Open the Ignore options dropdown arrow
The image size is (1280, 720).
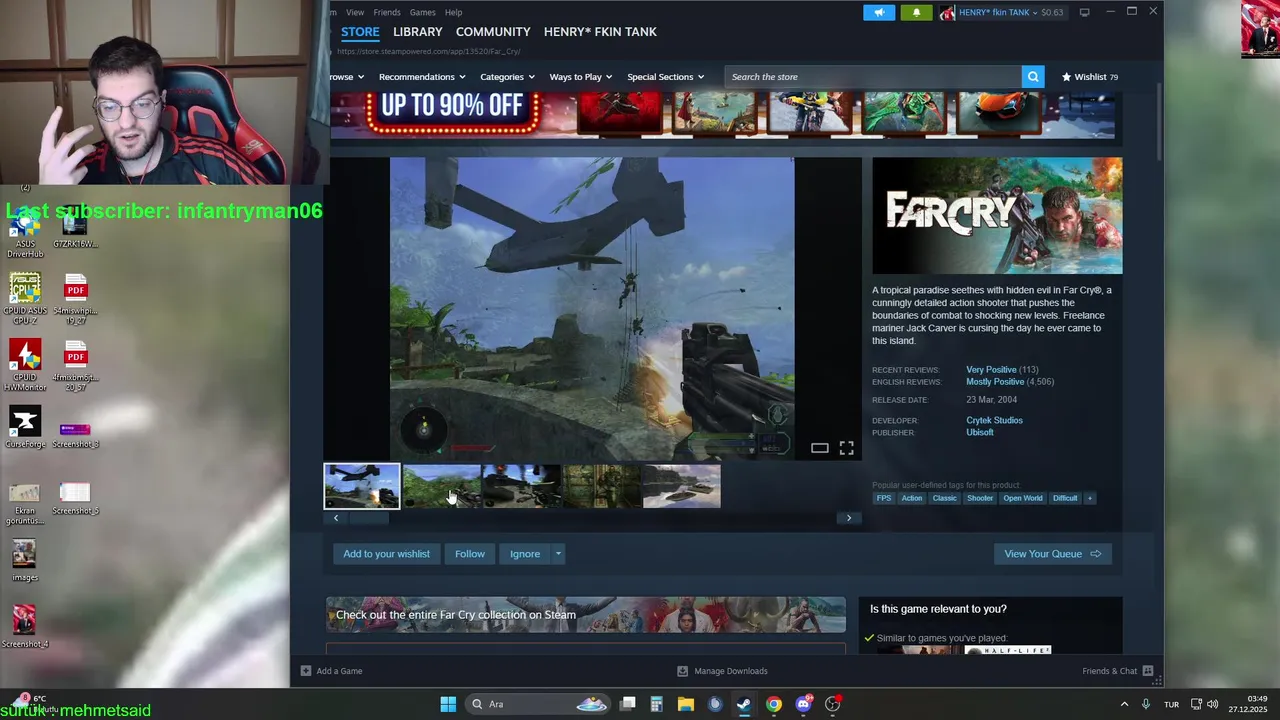558,554
